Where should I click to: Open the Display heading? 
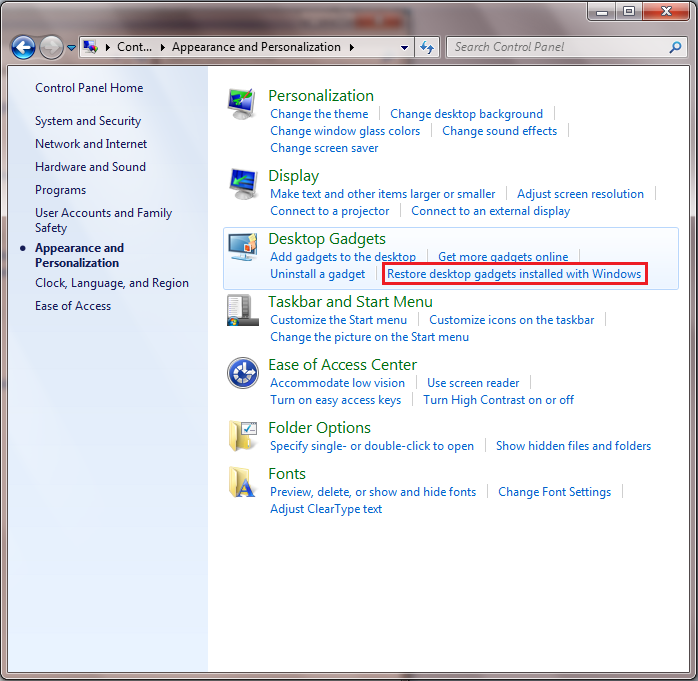click(293, 176)
